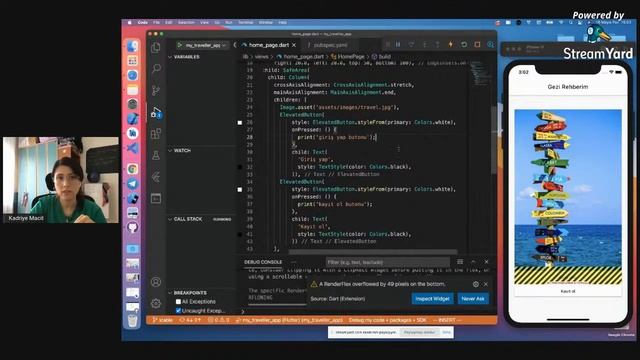The image size is (640, 360).
Task: Open Google Chrome from the Dock
Action: [132, 169]
